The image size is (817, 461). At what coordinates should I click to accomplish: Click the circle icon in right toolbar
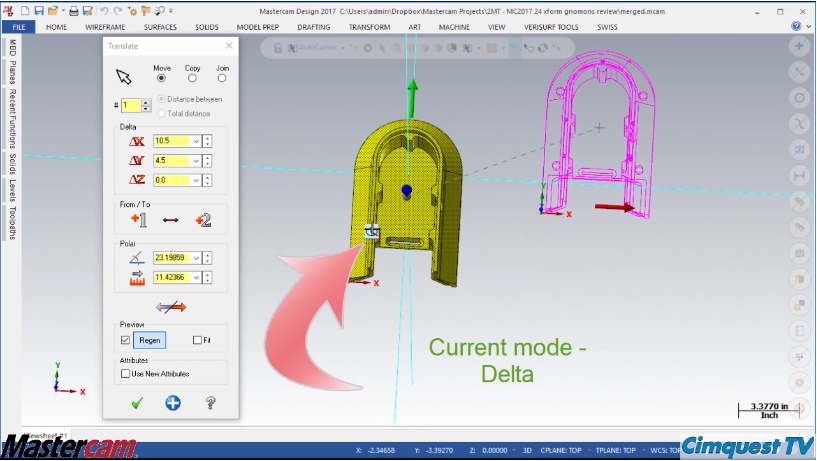click(x=799, y=97)
